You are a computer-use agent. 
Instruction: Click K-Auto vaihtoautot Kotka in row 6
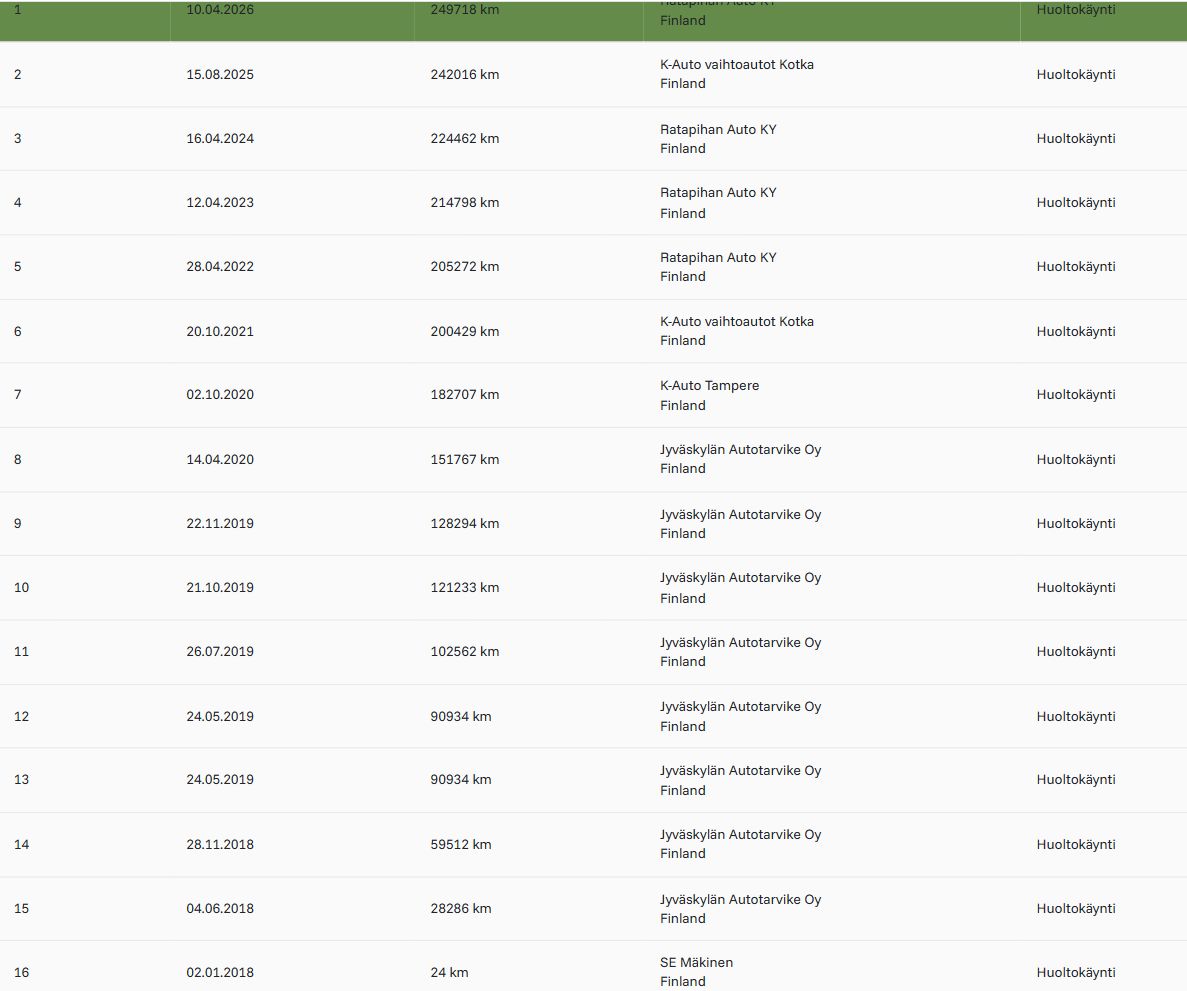737,321
